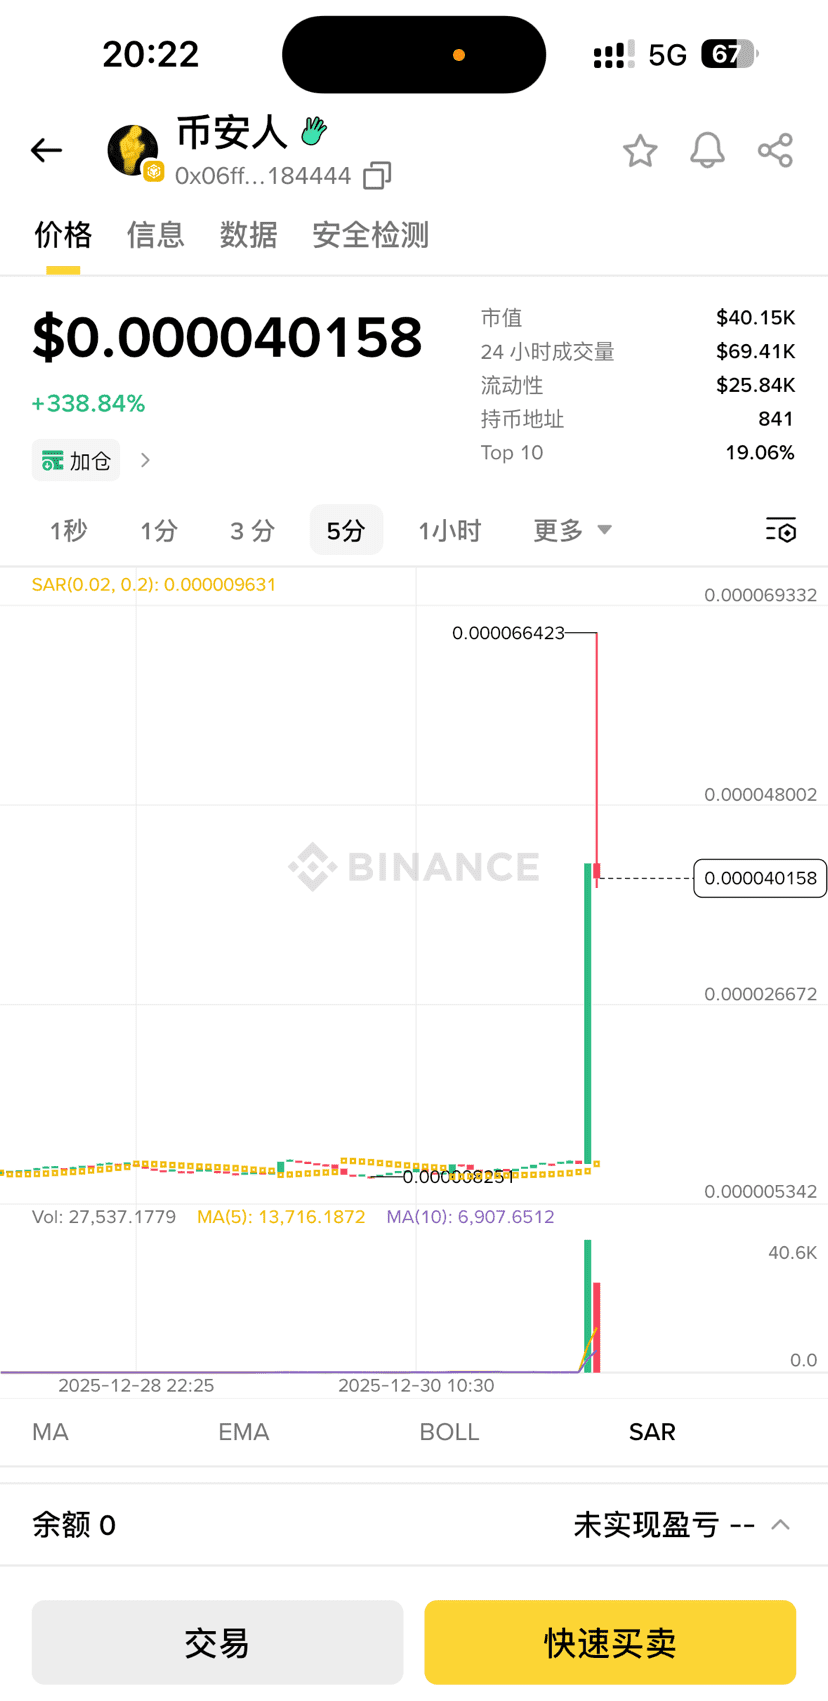Tap the +338.84% change value

pos(88,404)
